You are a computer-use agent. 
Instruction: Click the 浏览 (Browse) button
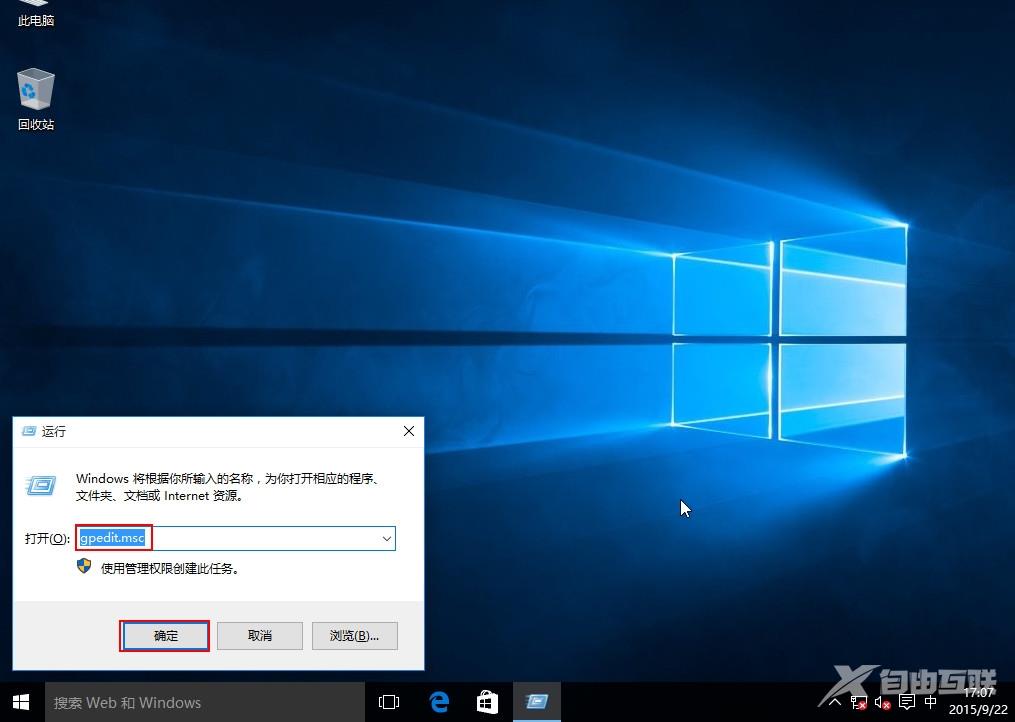click(x=355, y=636)
